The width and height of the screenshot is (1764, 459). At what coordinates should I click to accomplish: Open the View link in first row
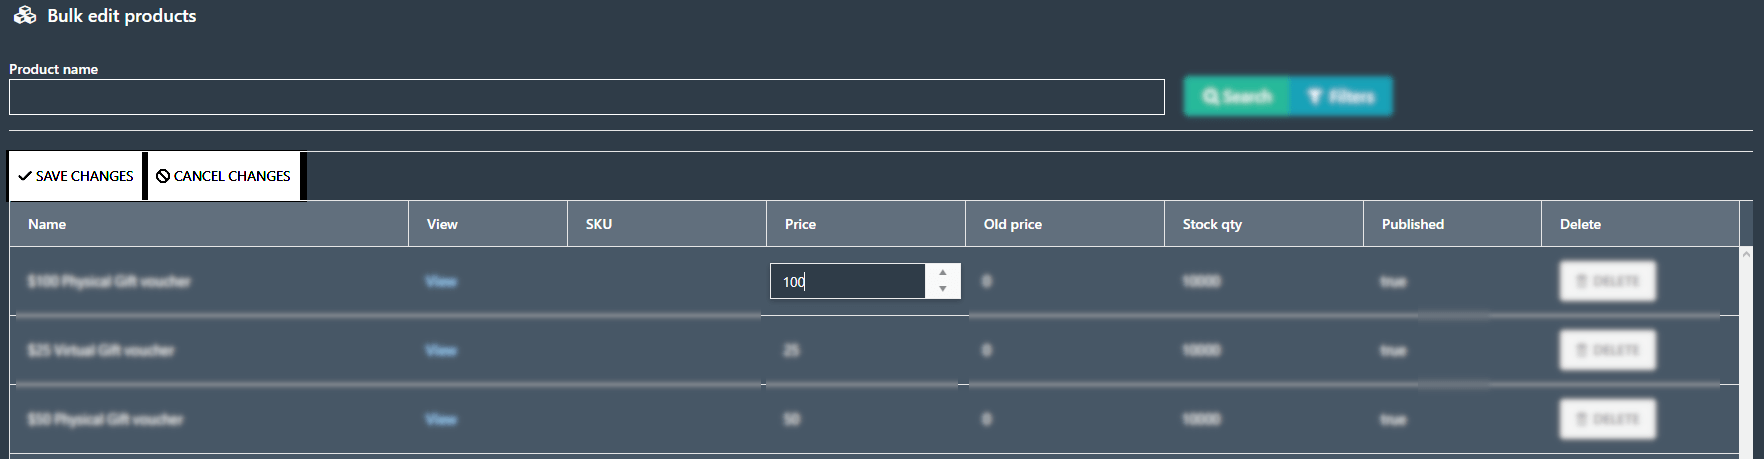[x=441, y=281]
